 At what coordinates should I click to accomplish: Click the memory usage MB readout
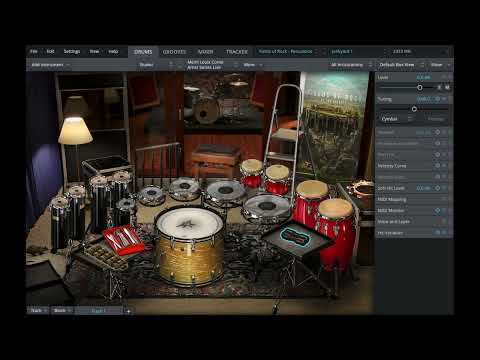tap(402, 51)
